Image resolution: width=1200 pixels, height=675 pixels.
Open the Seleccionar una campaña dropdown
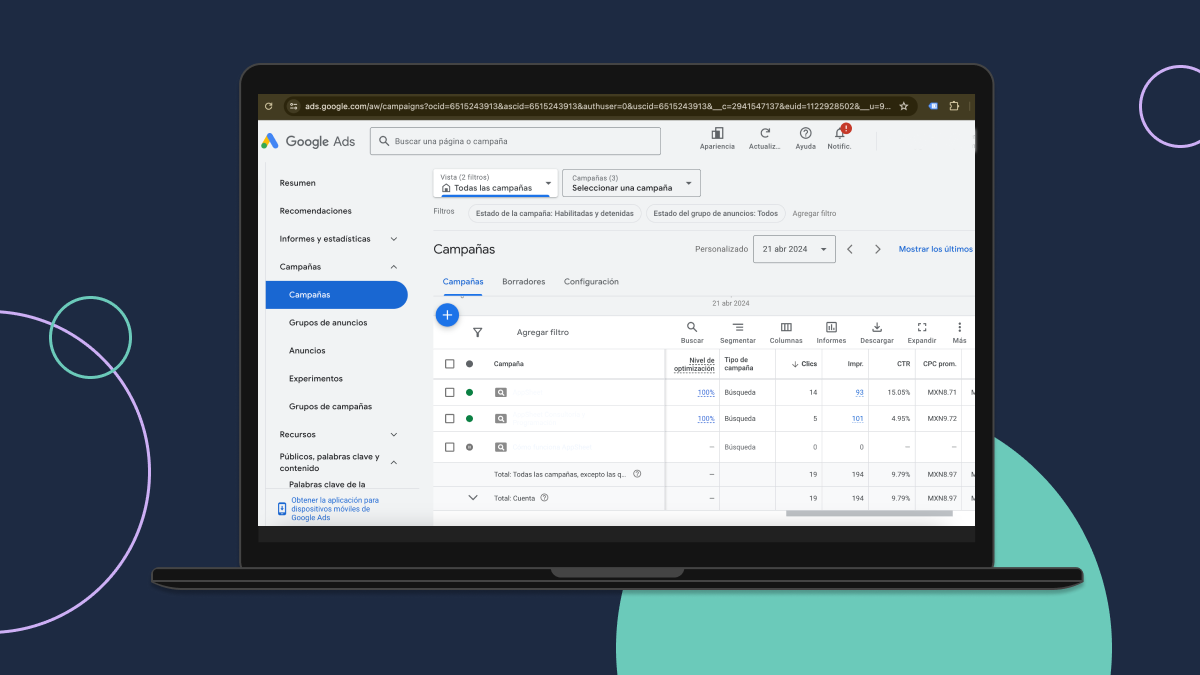631,183
